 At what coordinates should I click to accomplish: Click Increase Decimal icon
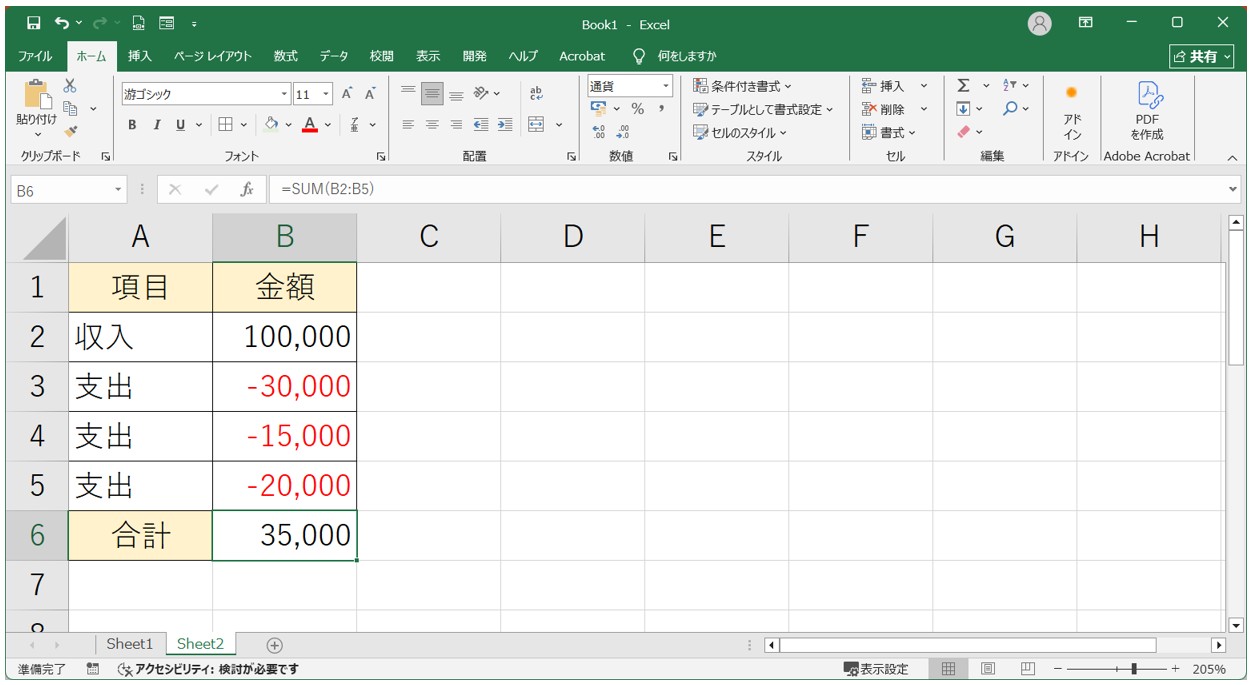pyautogui.click(x=599, y=131)
